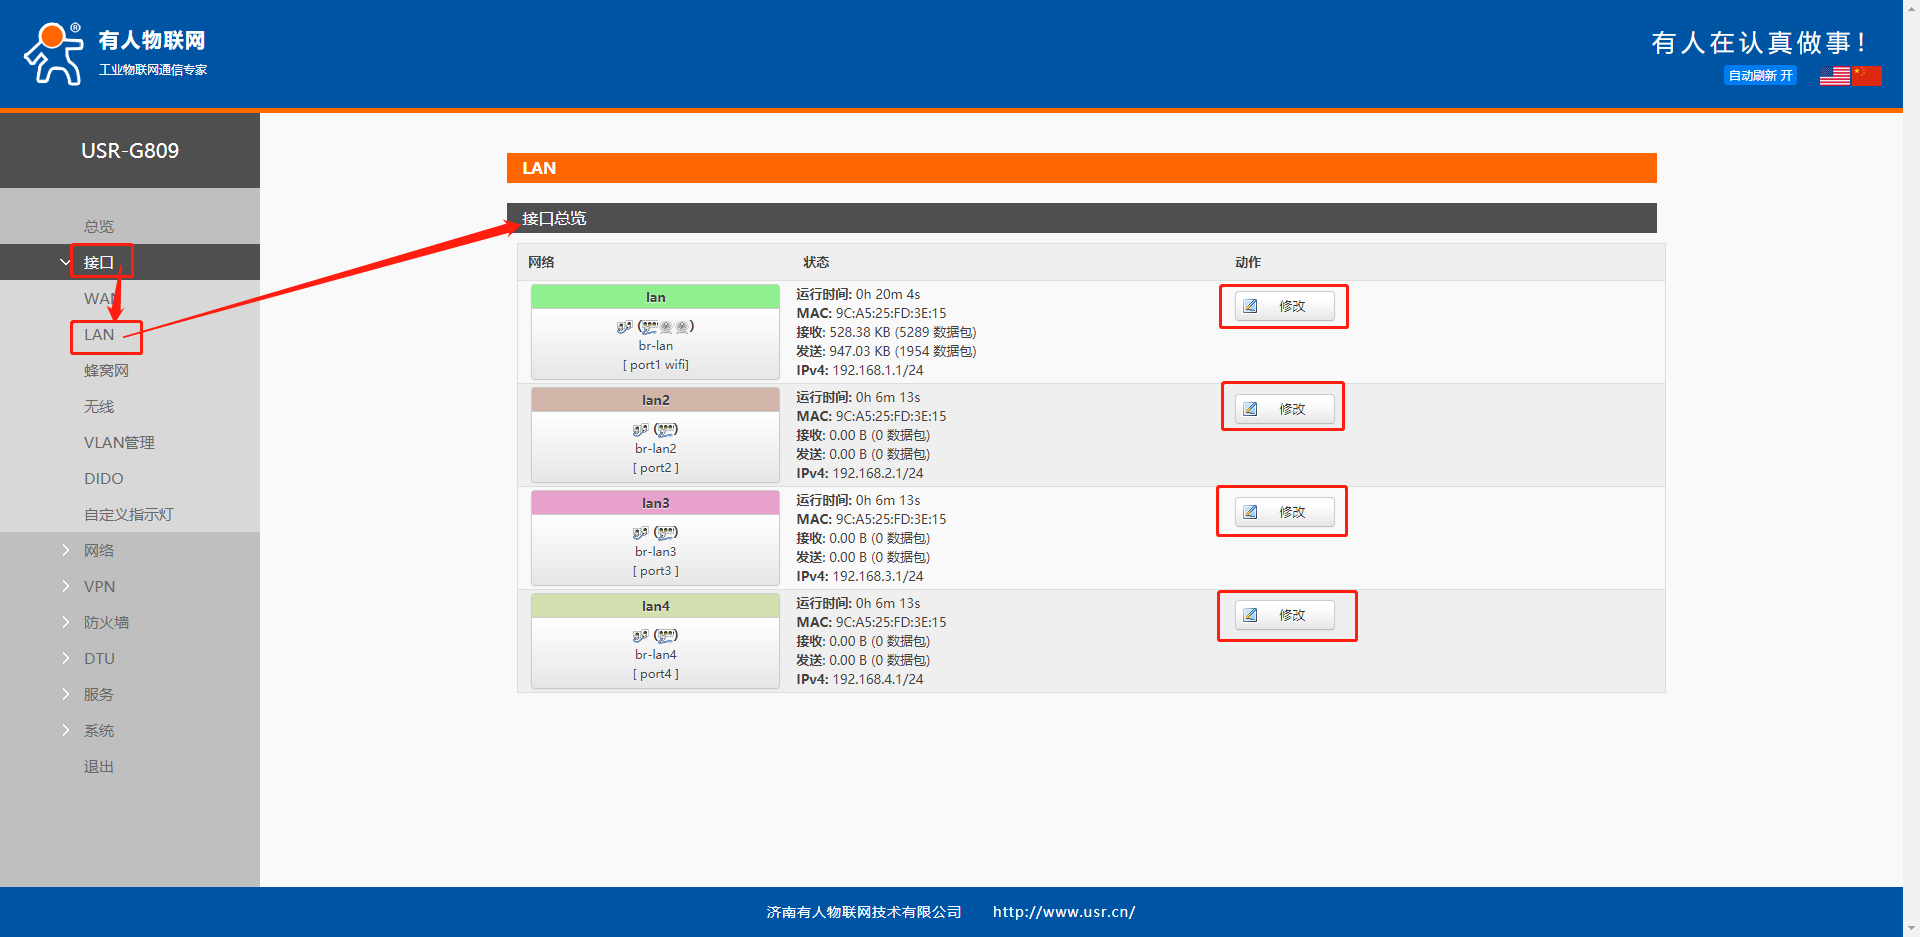Open the VLAN管理 menu item
This screenshot has width=1920, height=937.
(x=119, y=442)
